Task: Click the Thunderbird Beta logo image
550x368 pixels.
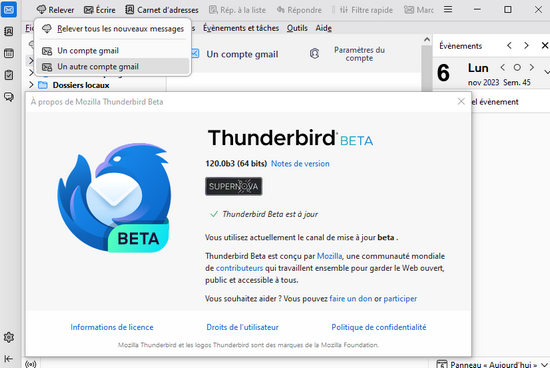Action: coord(114,198)
